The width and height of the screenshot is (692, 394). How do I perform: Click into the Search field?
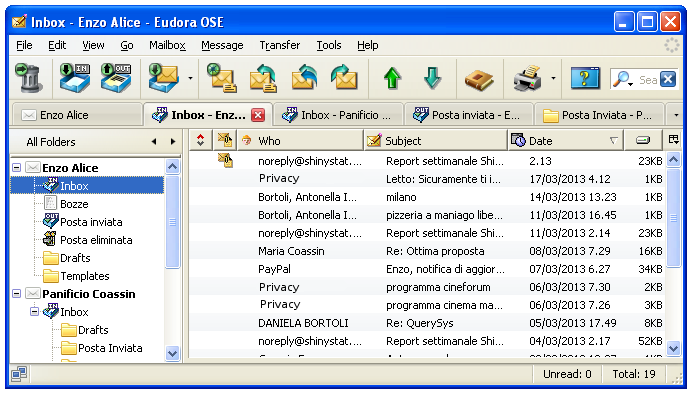coord(648,80)
